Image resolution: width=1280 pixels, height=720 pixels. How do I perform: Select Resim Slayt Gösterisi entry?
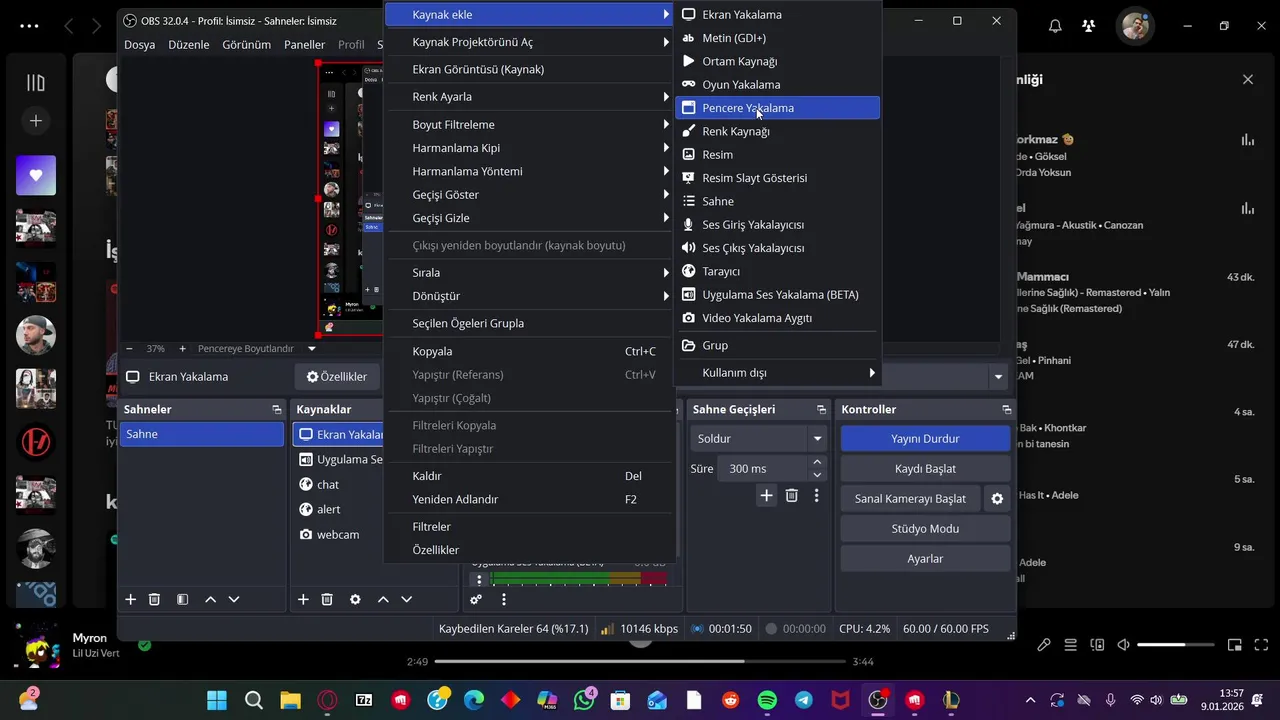[777, 178]
